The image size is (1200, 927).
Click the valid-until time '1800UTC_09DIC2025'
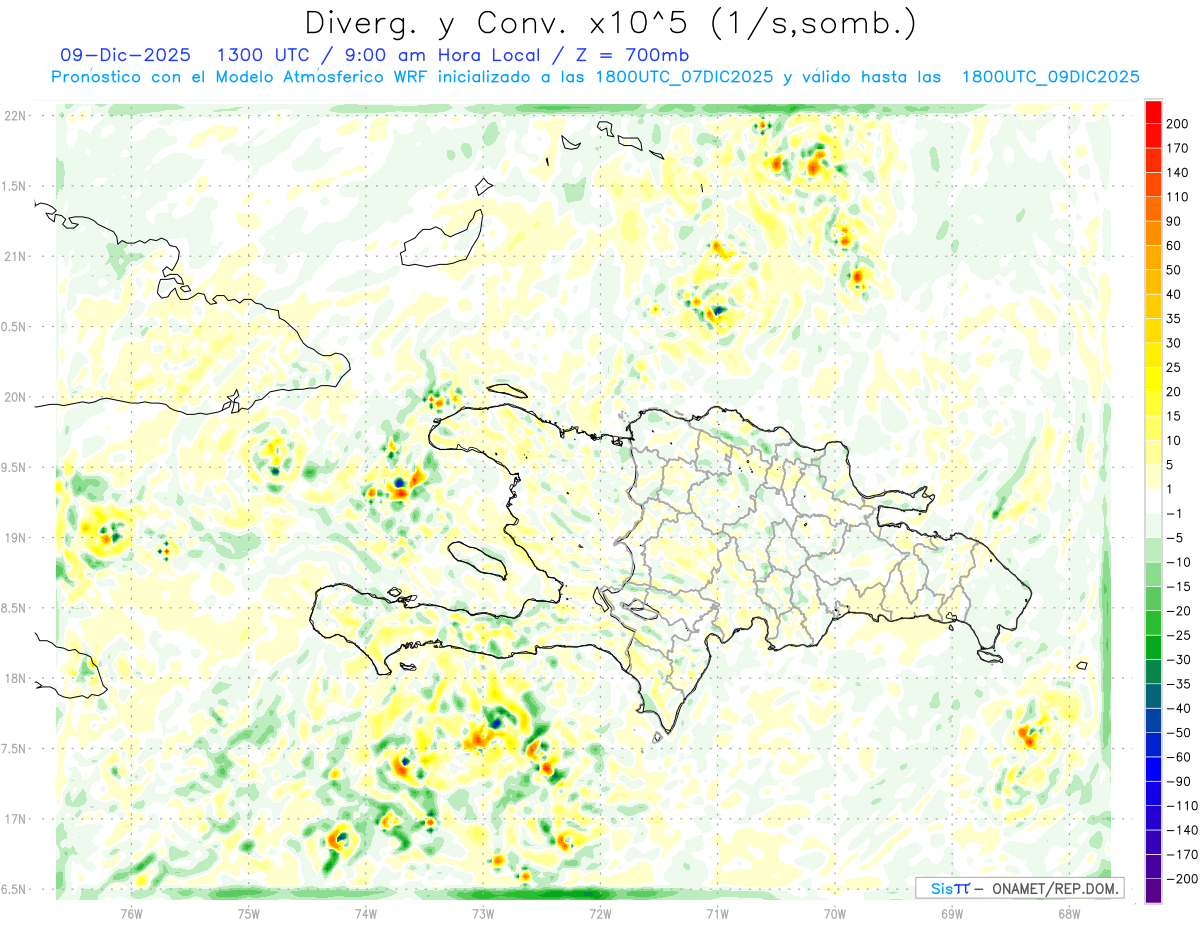click(x=1050, y=77)
